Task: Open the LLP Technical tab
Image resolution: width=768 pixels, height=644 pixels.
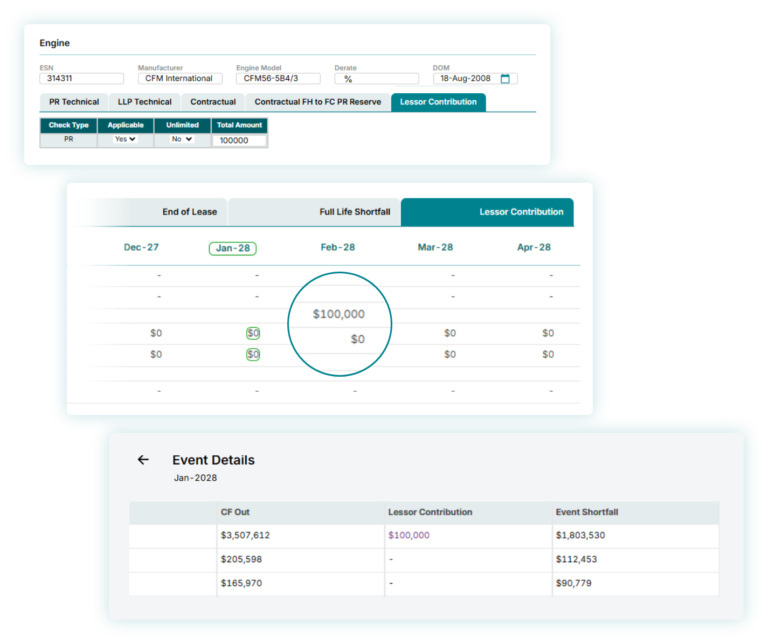Action: [144, 102]
